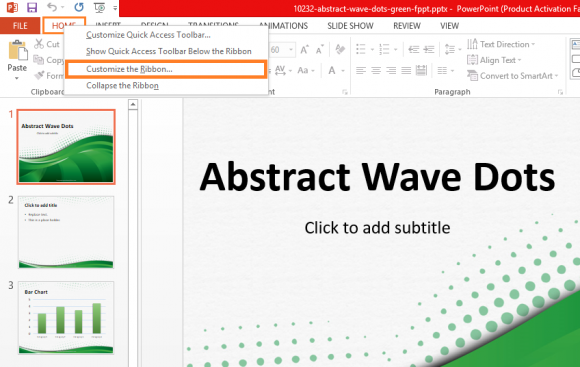This screenshot has width=580, height=367.
Task: Click the Increase Font Size icon
Action: click(x=304, y=50)
